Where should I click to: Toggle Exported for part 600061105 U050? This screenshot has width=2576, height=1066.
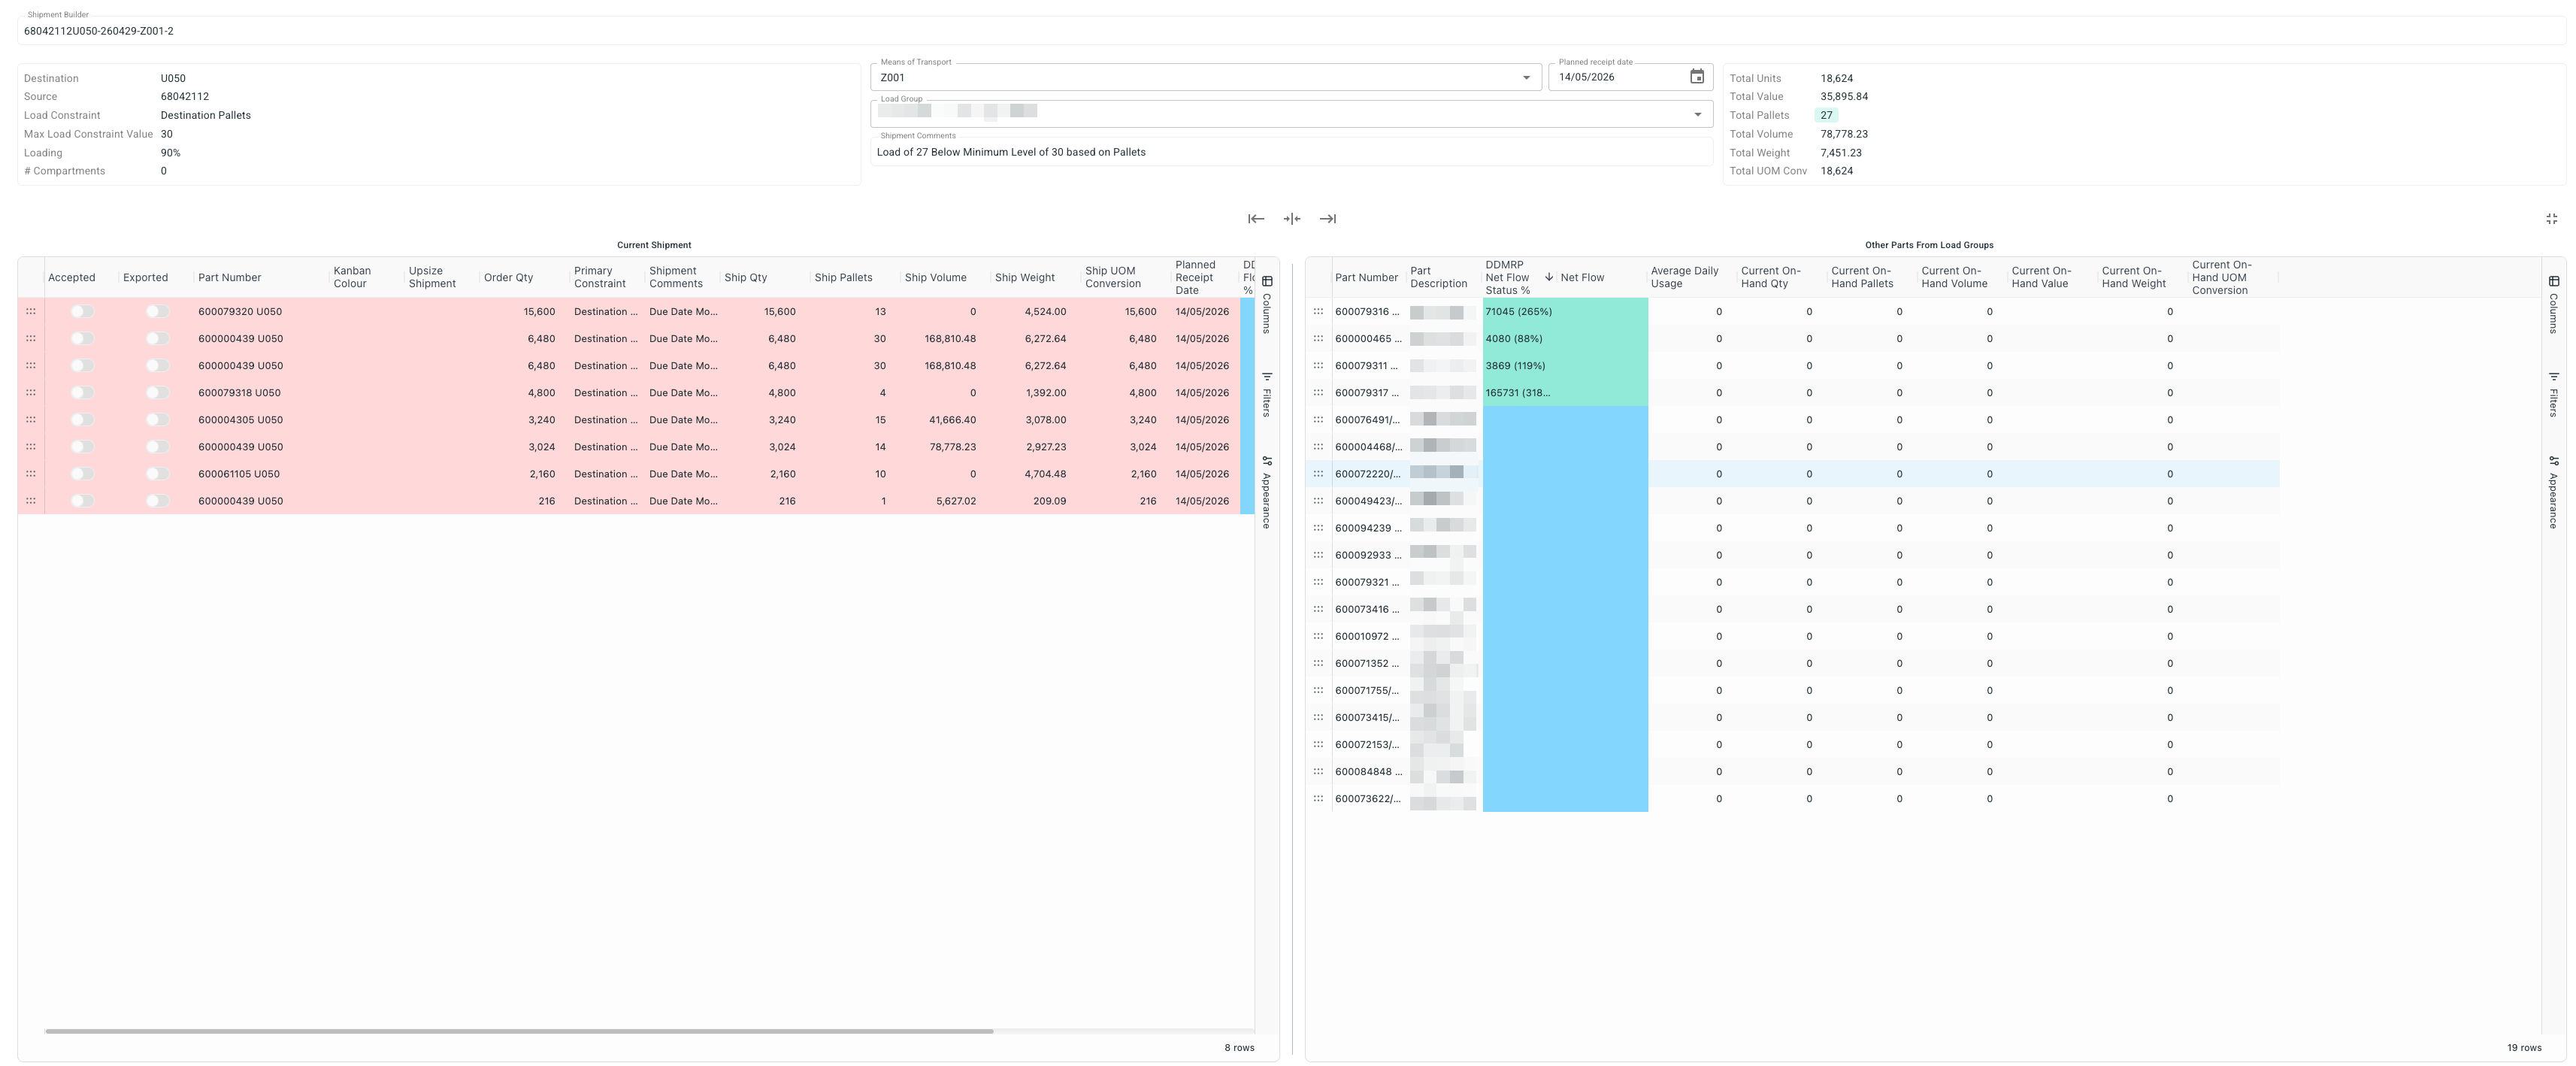coord(157,474)
